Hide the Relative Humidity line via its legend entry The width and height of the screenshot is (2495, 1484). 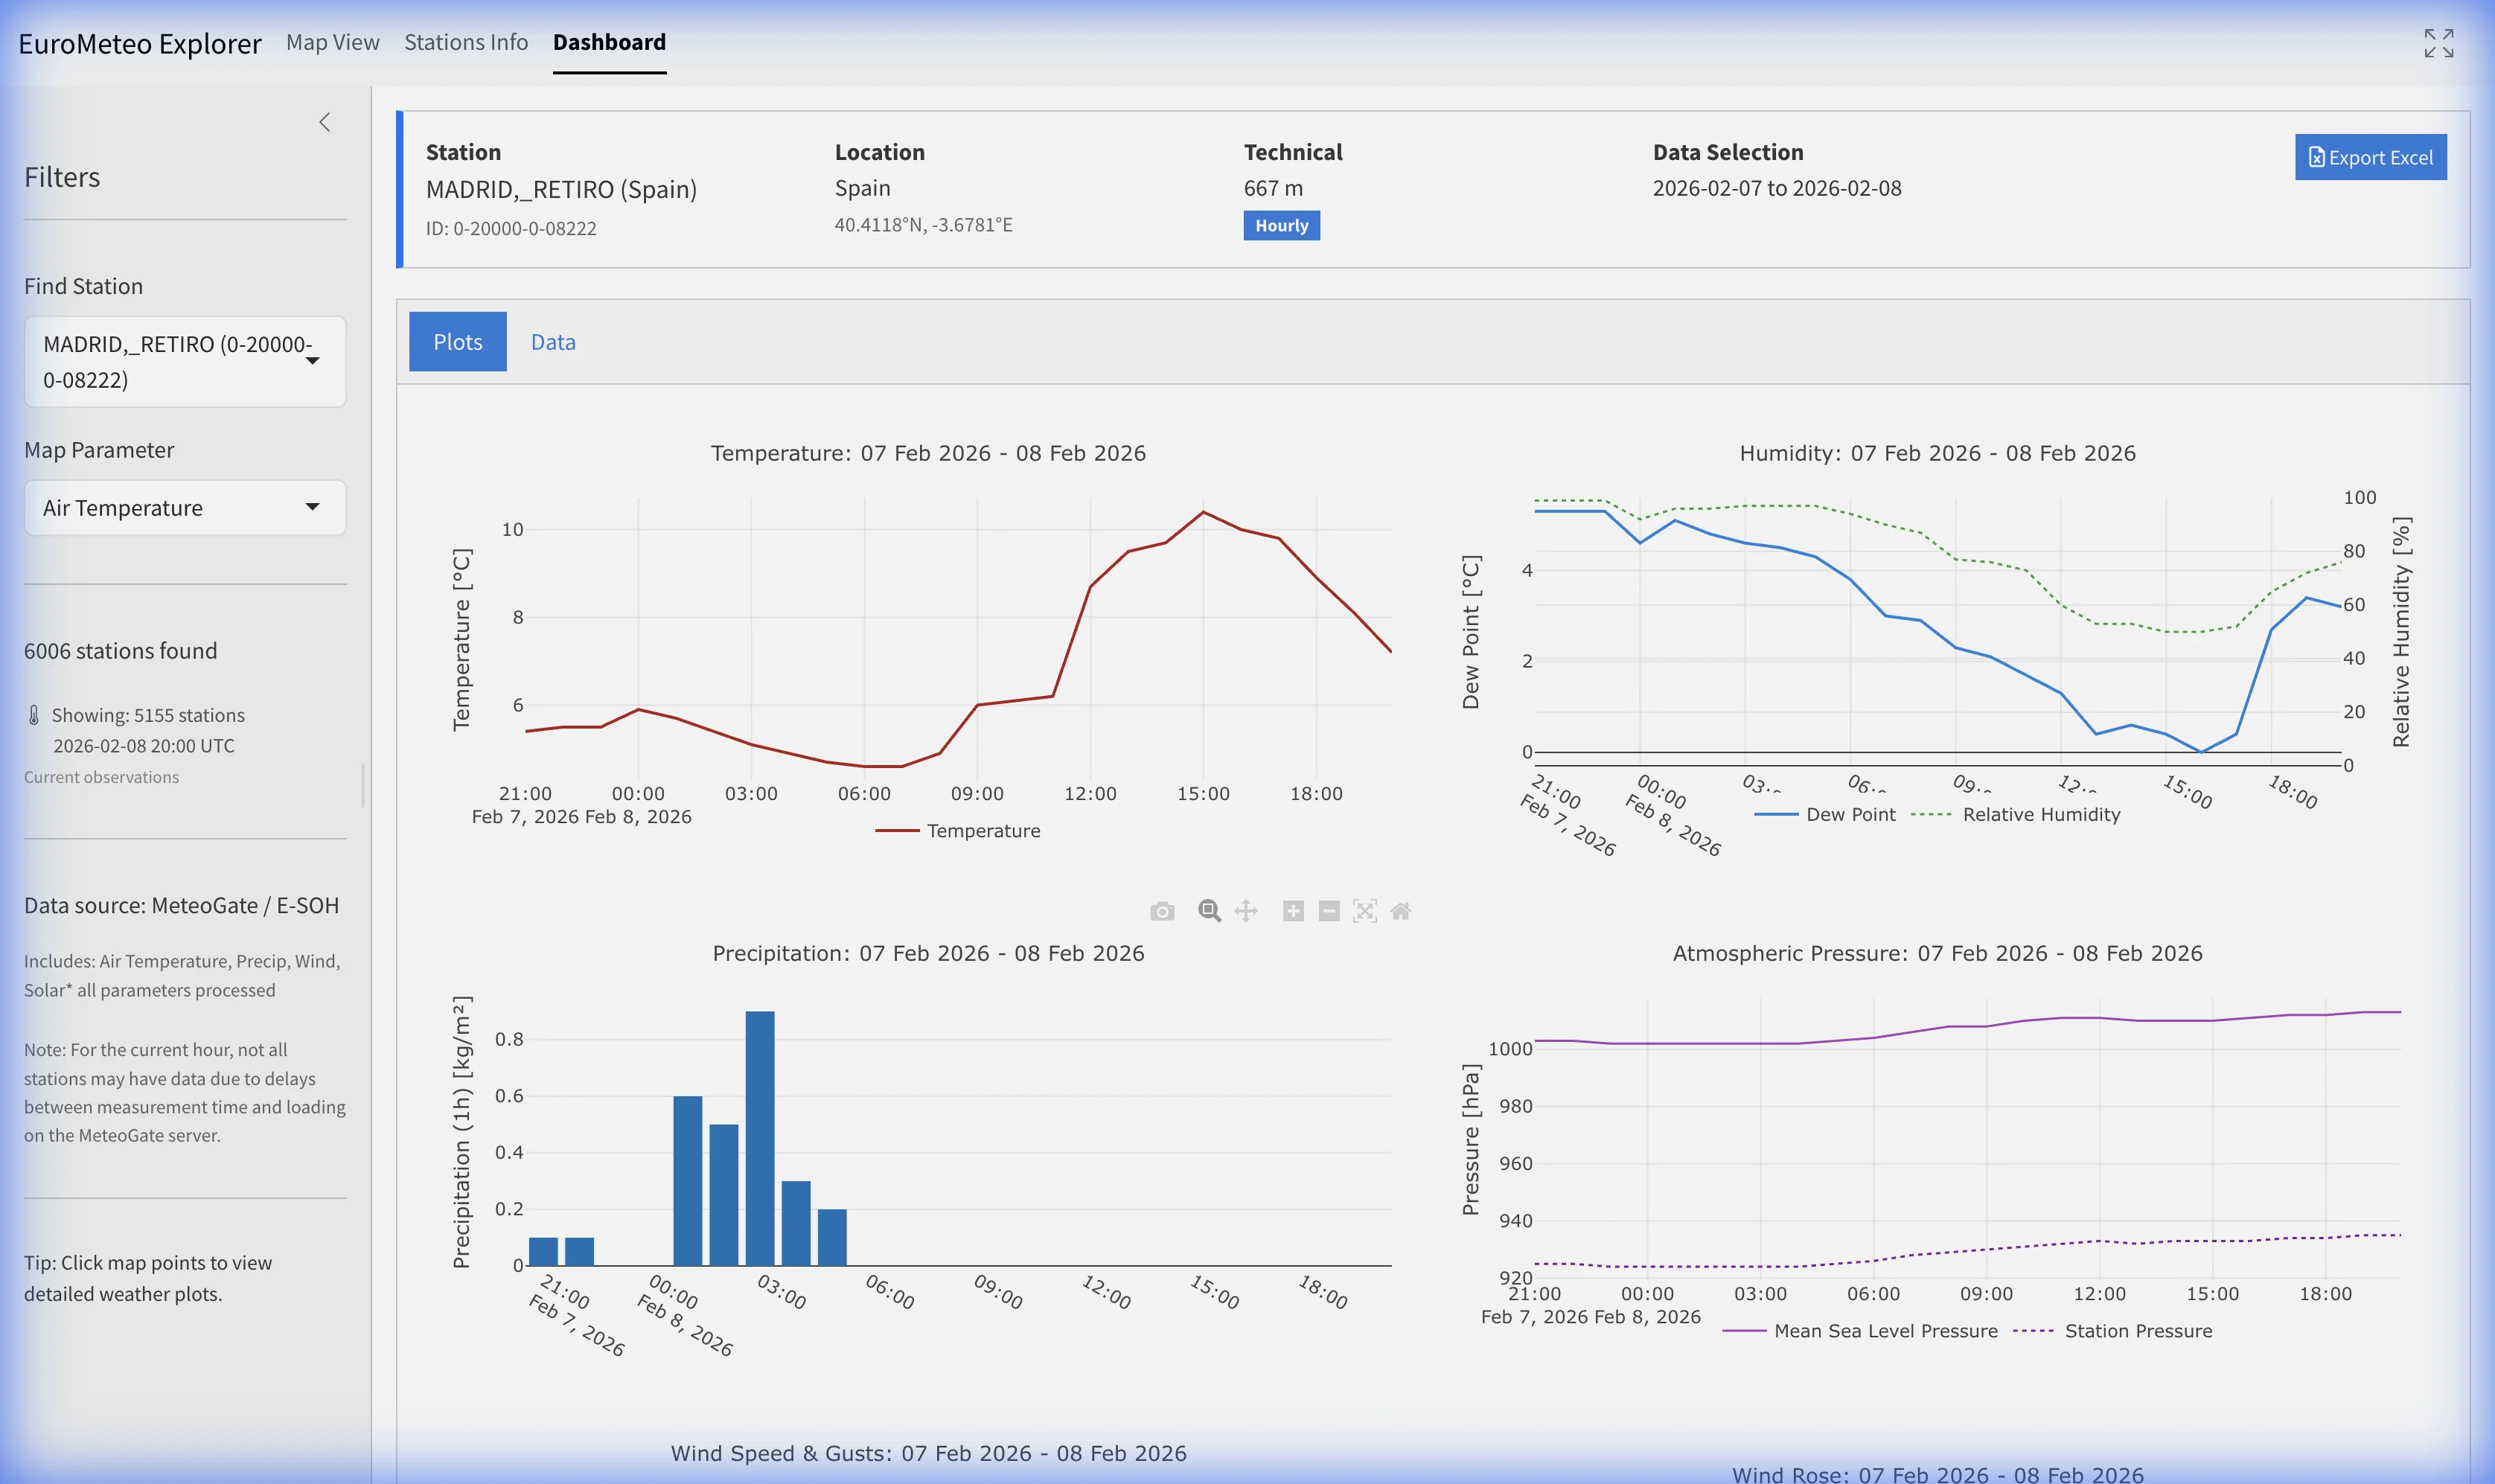[2044, 814]
